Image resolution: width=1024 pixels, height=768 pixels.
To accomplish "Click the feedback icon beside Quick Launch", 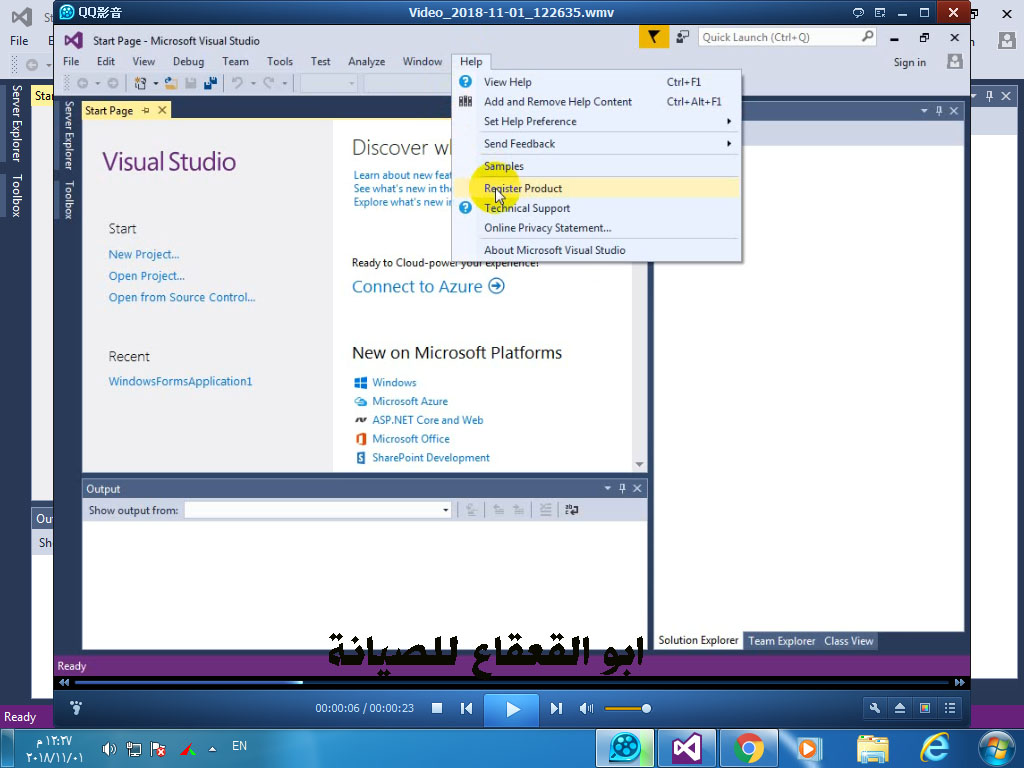I will pos(682,37).
